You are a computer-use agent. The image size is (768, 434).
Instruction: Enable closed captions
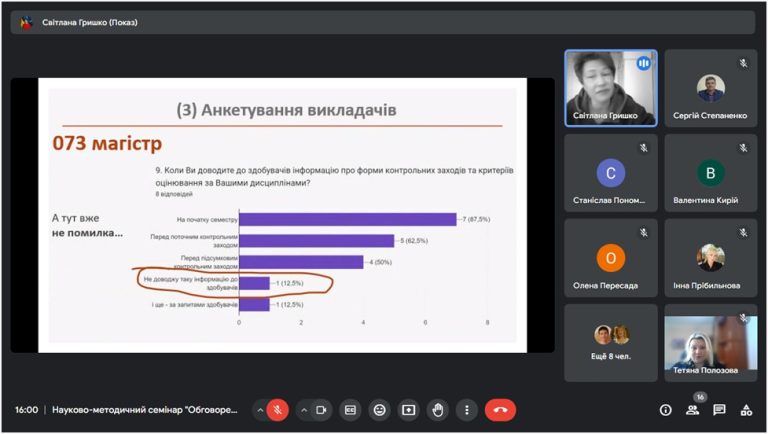[x=350, y=410]
